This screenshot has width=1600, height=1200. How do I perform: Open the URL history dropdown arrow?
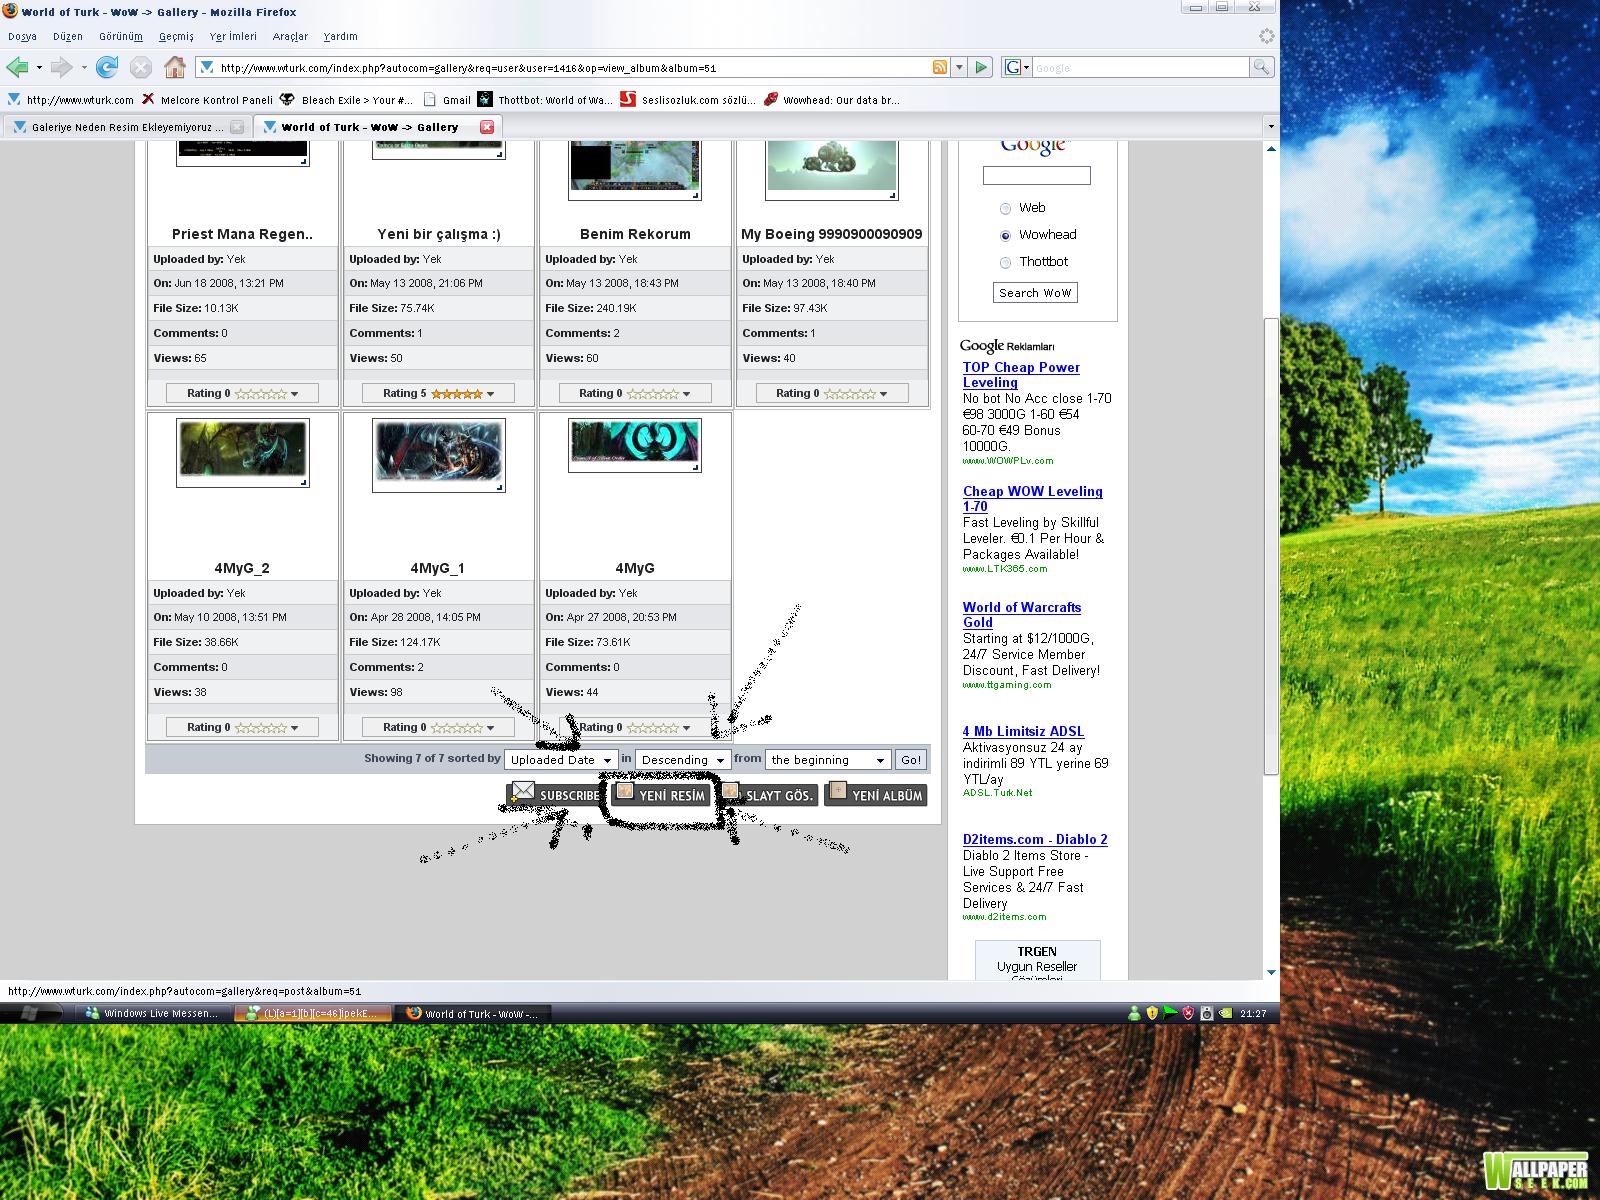[959, 67]
